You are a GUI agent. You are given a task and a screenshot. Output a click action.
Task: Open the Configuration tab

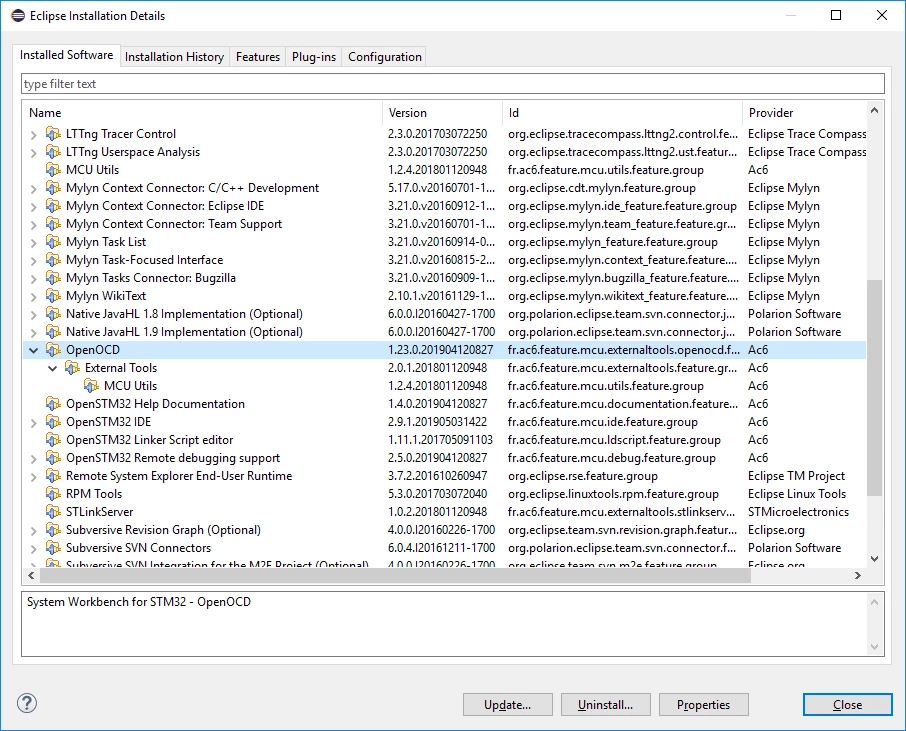pos(385,57)
